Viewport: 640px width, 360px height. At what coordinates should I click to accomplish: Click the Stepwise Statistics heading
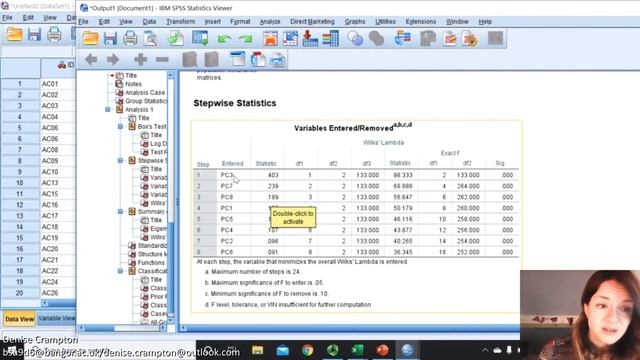[235, 103]
